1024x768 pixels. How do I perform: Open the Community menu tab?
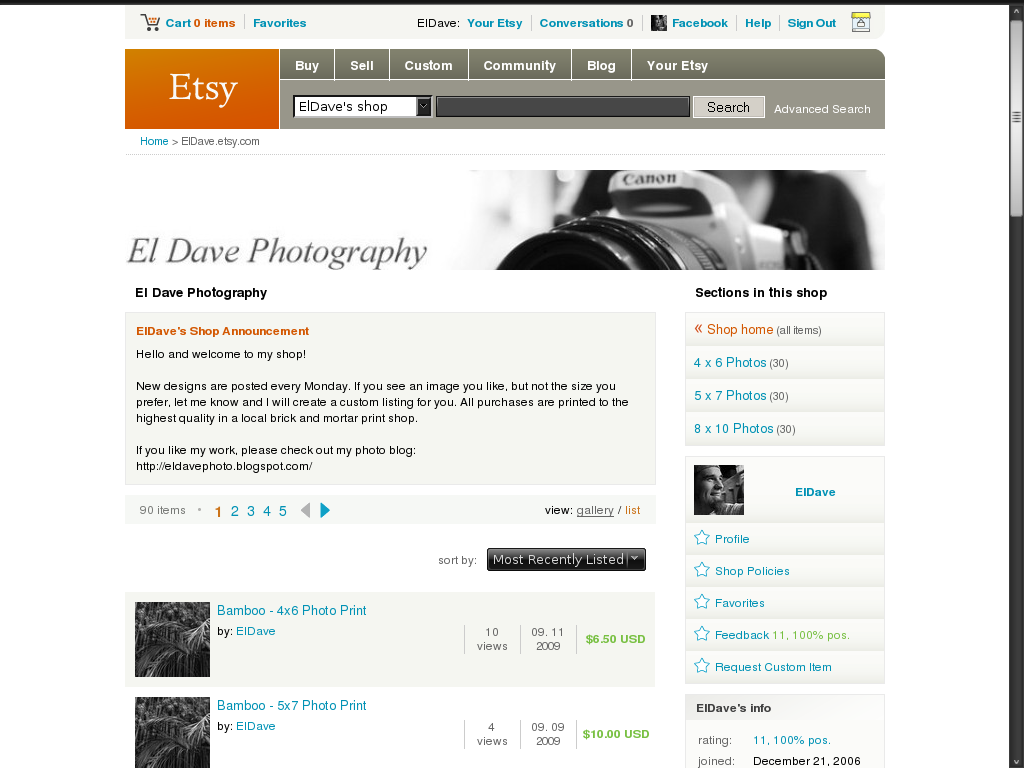pos(519,65)
